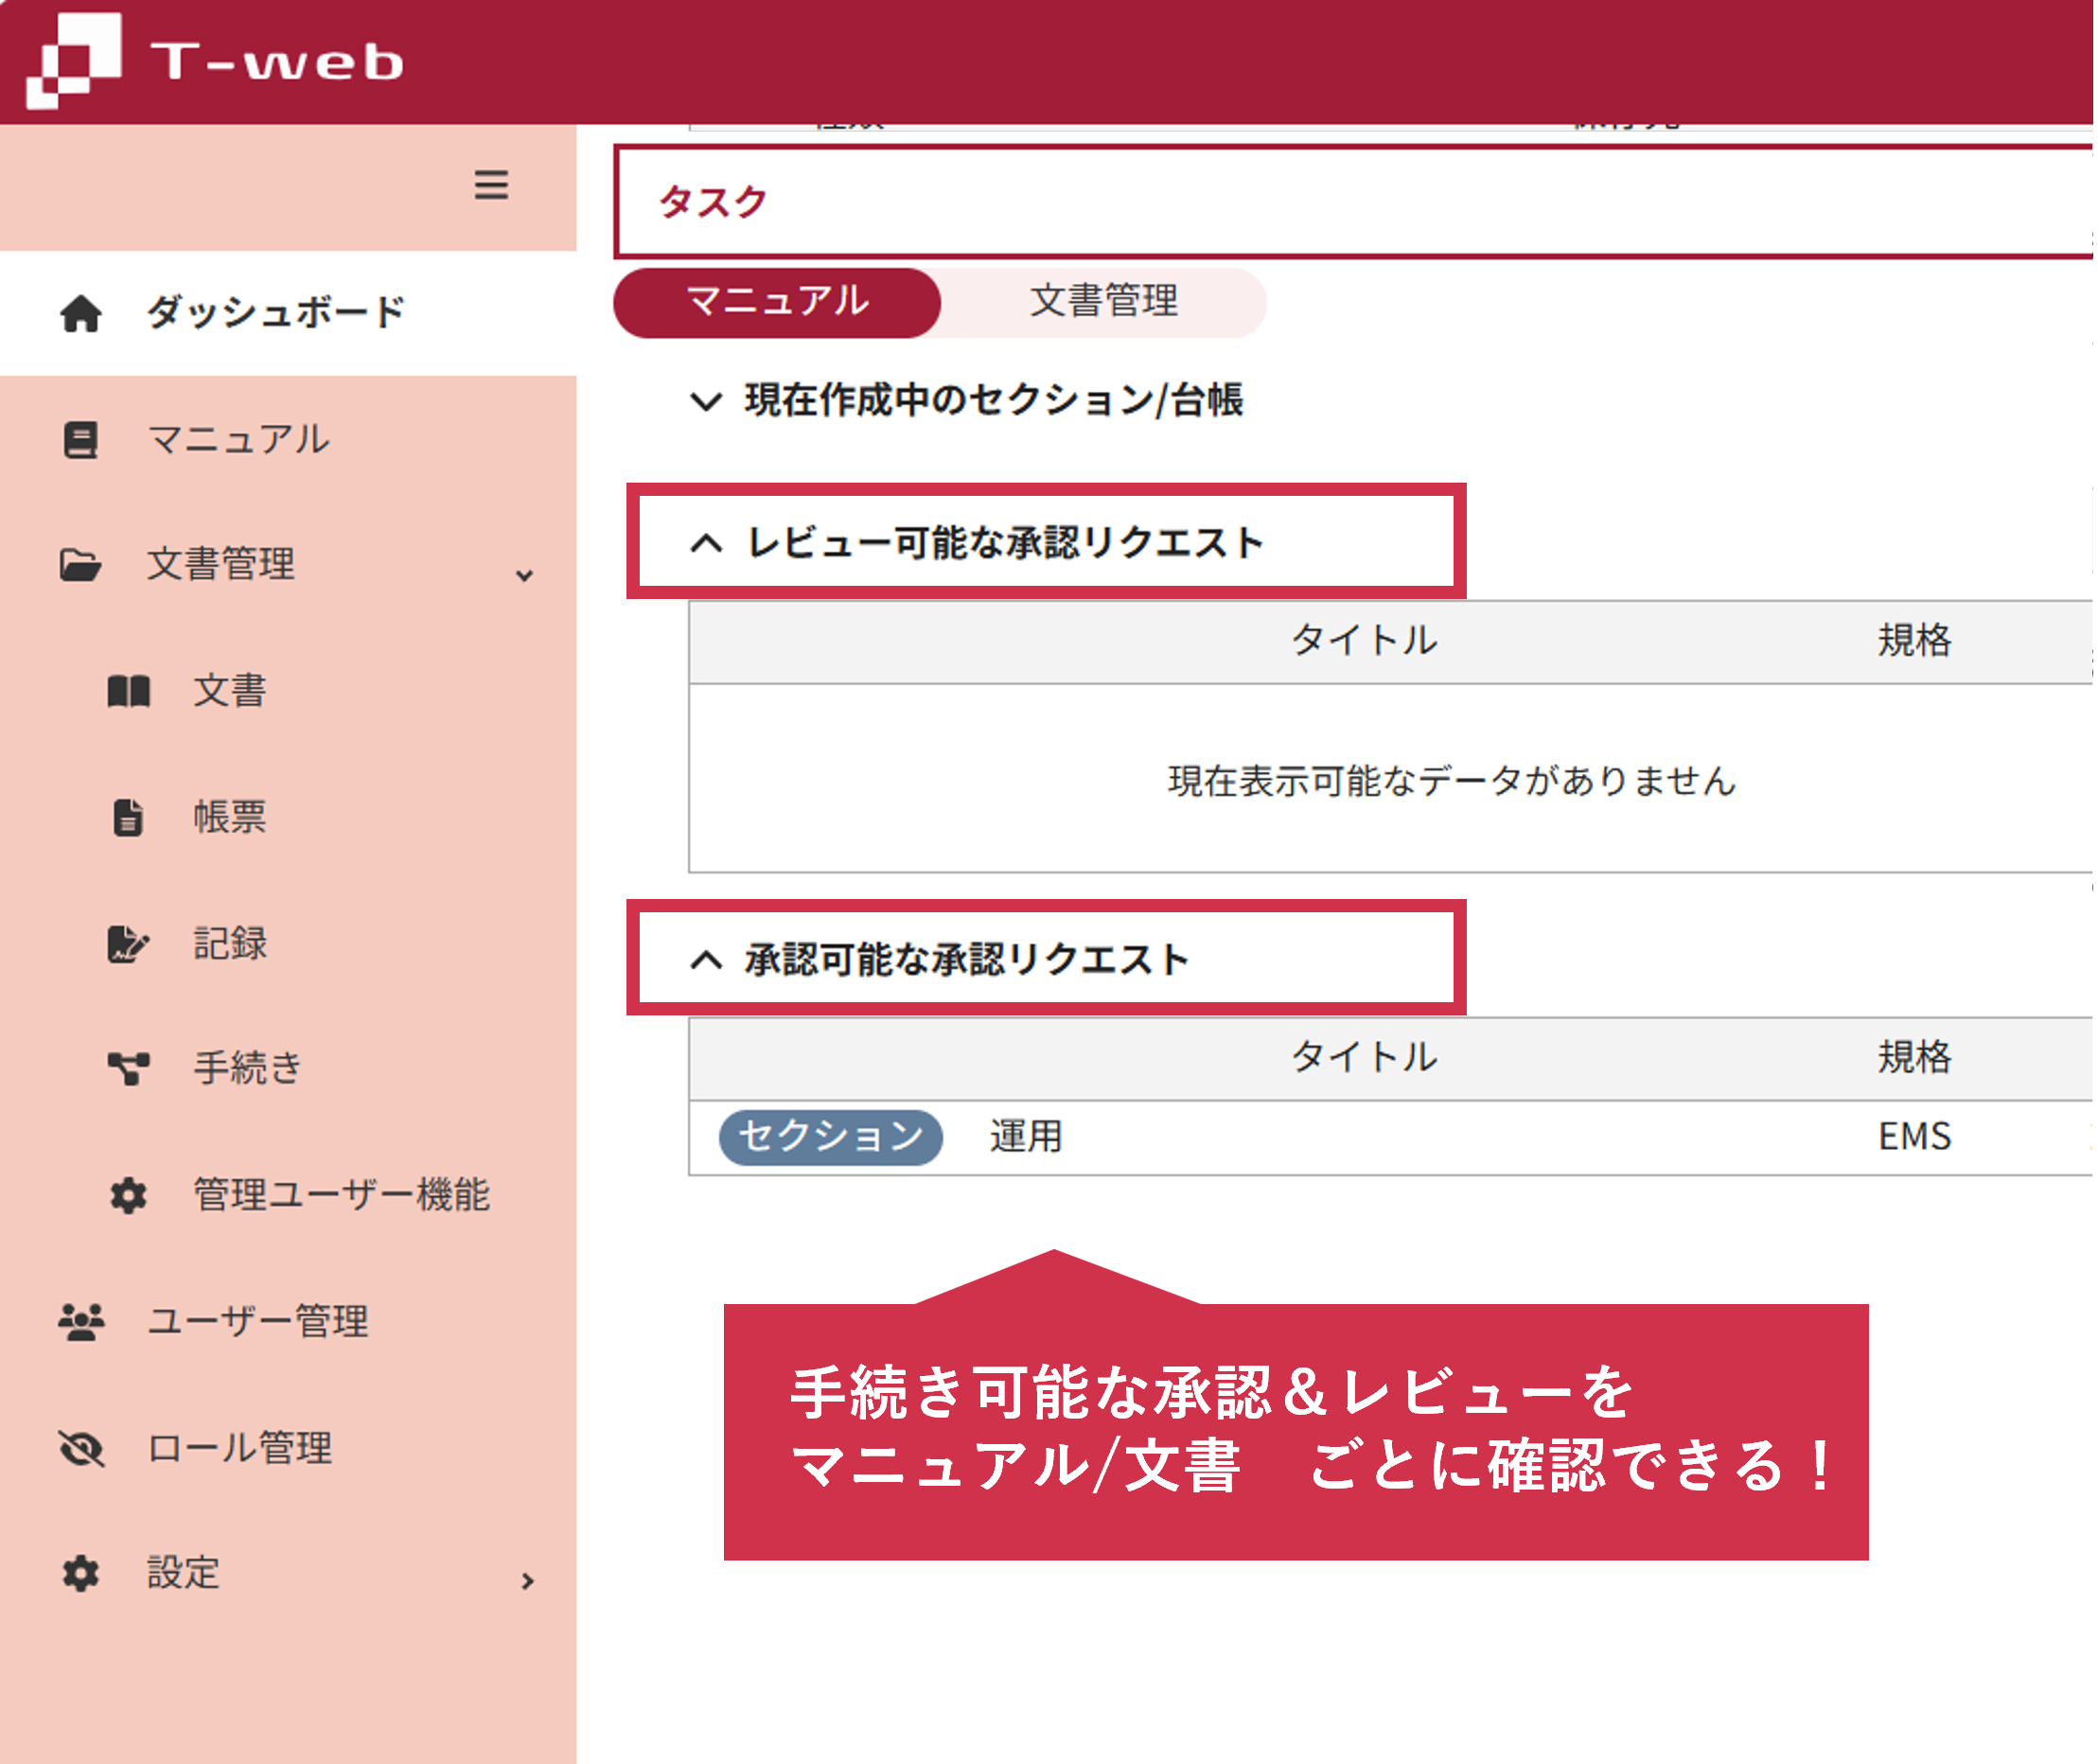Click the Manual book icon in sidebar

coord(81,440)
